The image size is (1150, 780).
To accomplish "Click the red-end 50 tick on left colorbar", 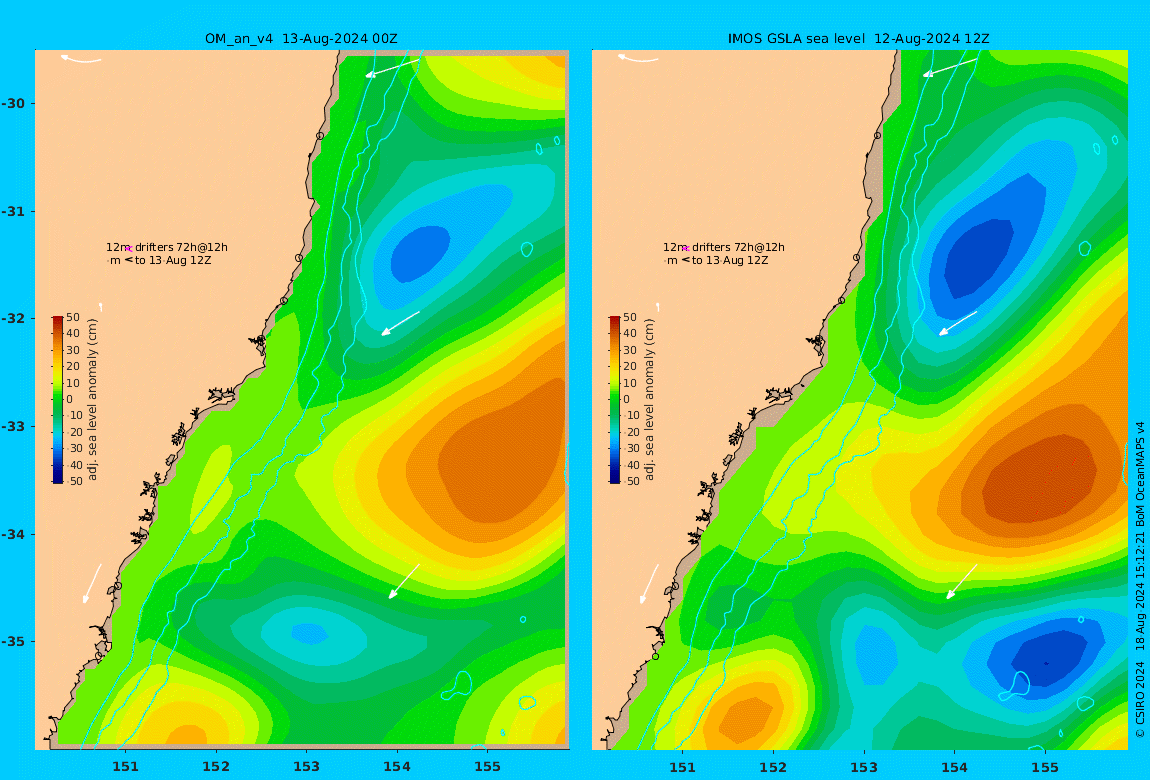I will click(73, 317).
